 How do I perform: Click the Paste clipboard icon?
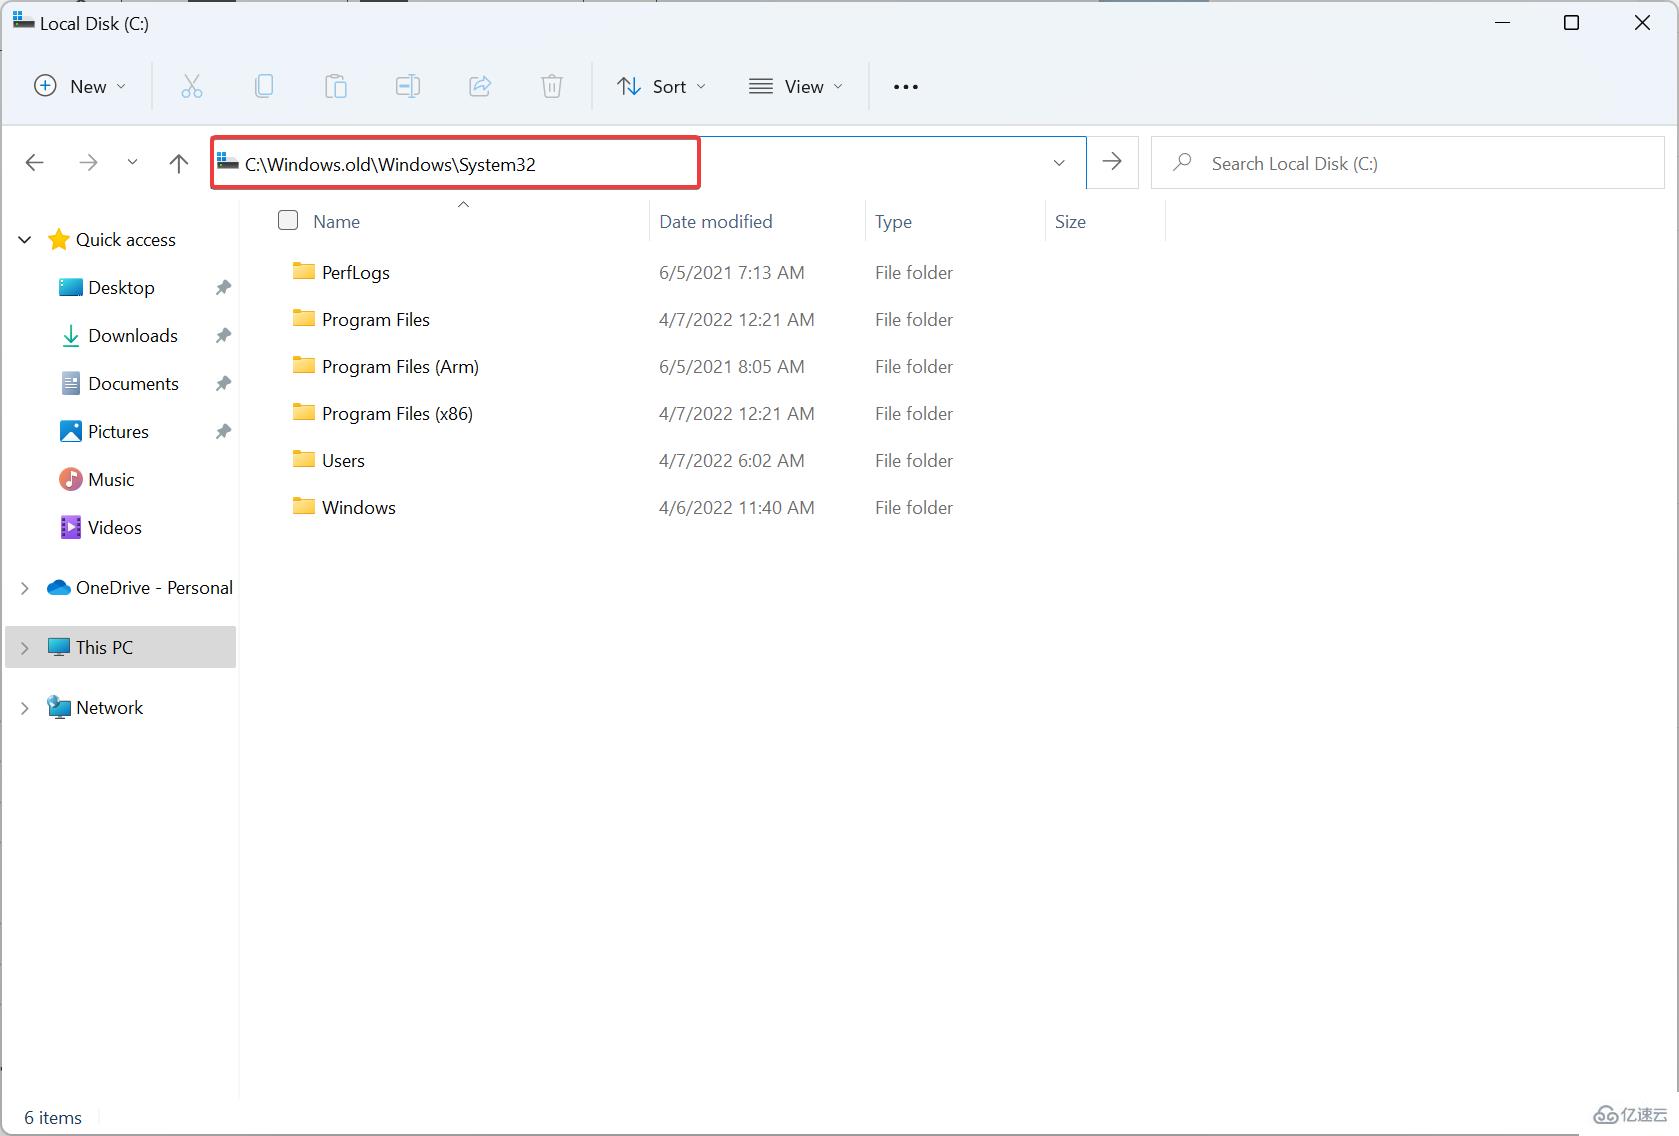336,87
